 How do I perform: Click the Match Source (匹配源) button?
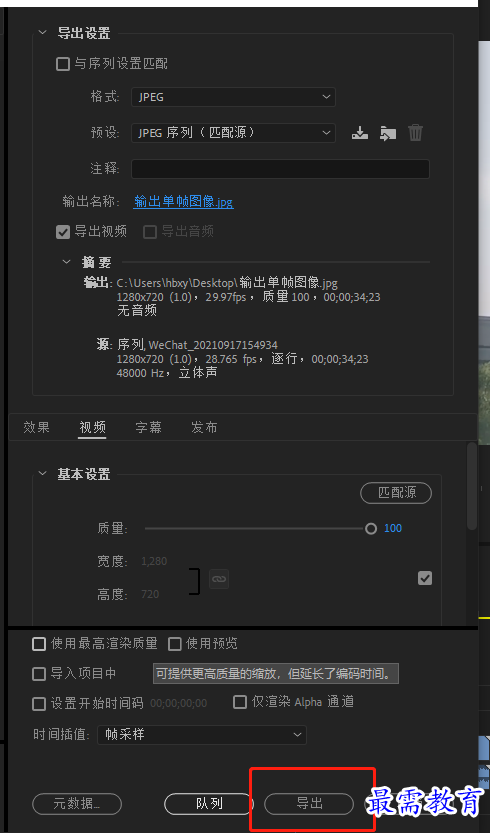click(396, 493)
